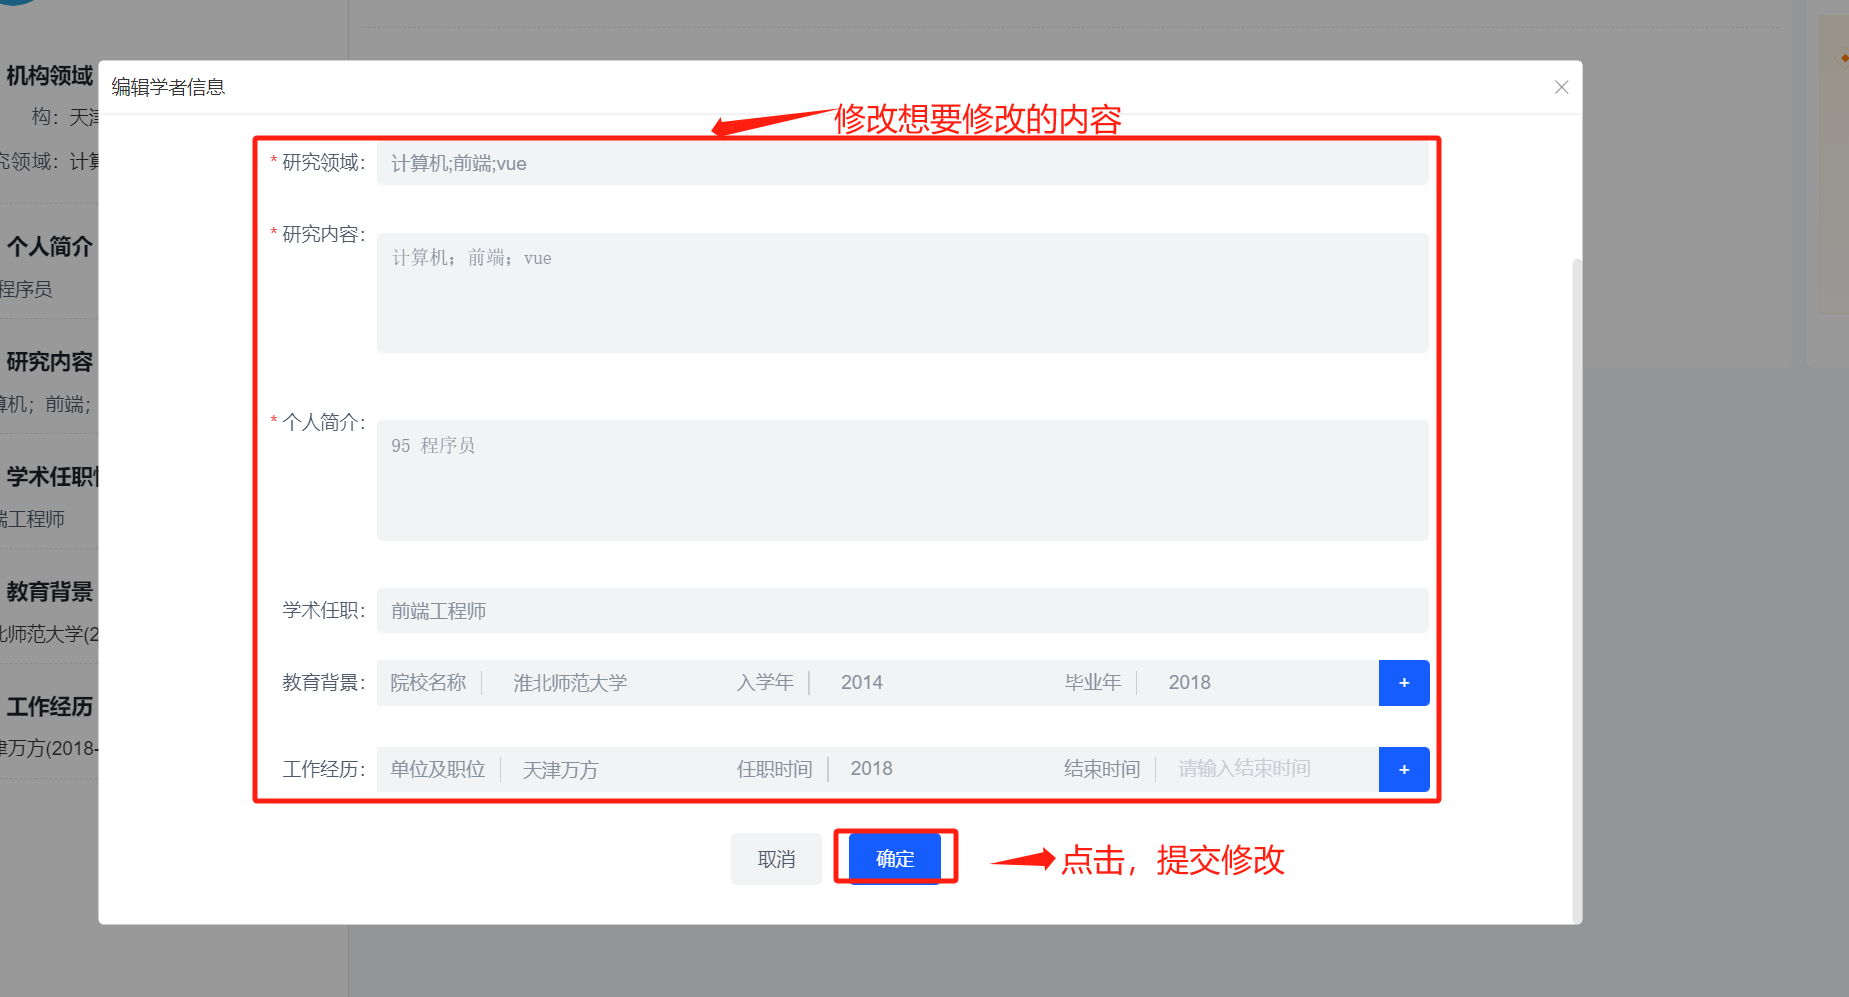Click into the 个人简介 text area
1849x997 pixels.
[x=900, y=481]
